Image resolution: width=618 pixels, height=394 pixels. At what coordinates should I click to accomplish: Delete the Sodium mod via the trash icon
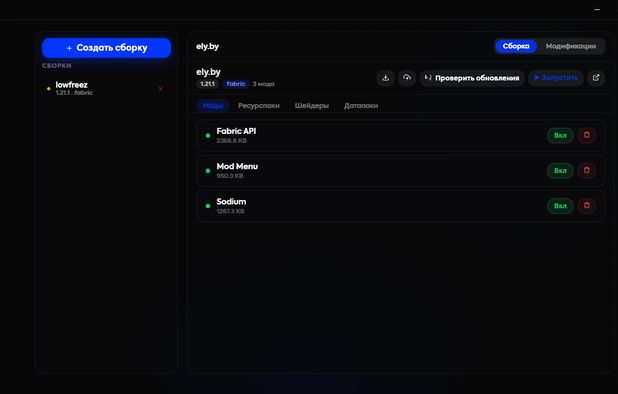(x=586, y=206)
